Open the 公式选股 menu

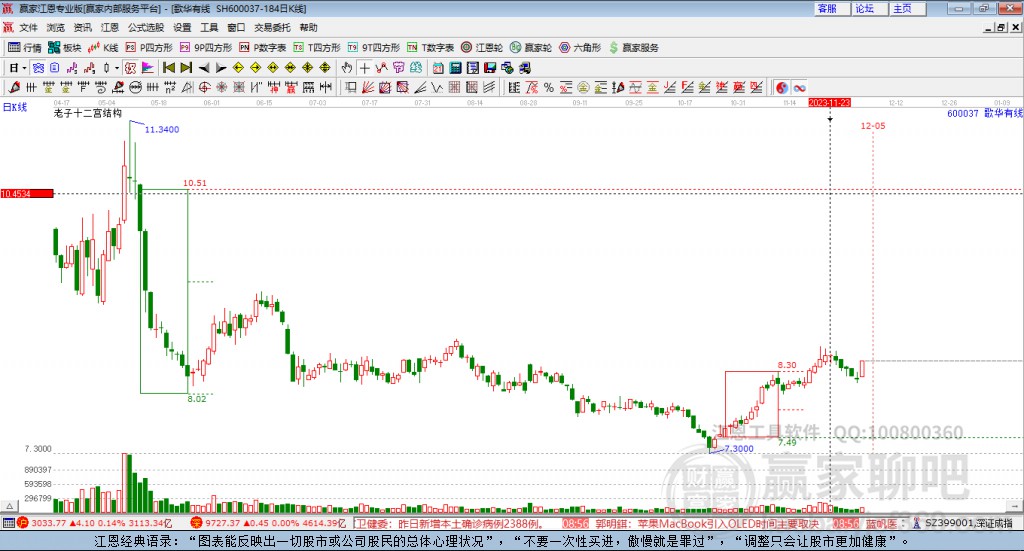pos(146,27)
